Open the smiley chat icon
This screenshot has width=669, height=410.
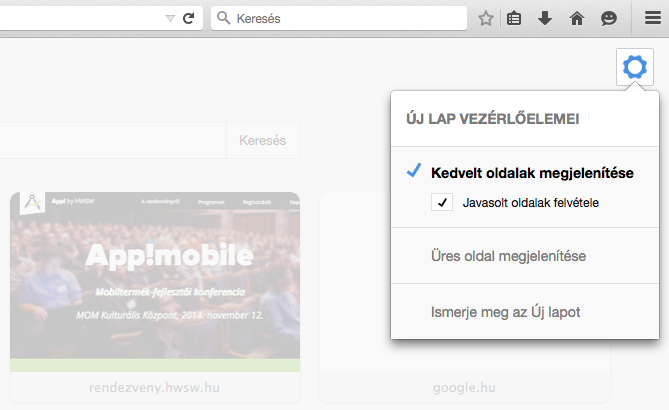pos(608,18)
